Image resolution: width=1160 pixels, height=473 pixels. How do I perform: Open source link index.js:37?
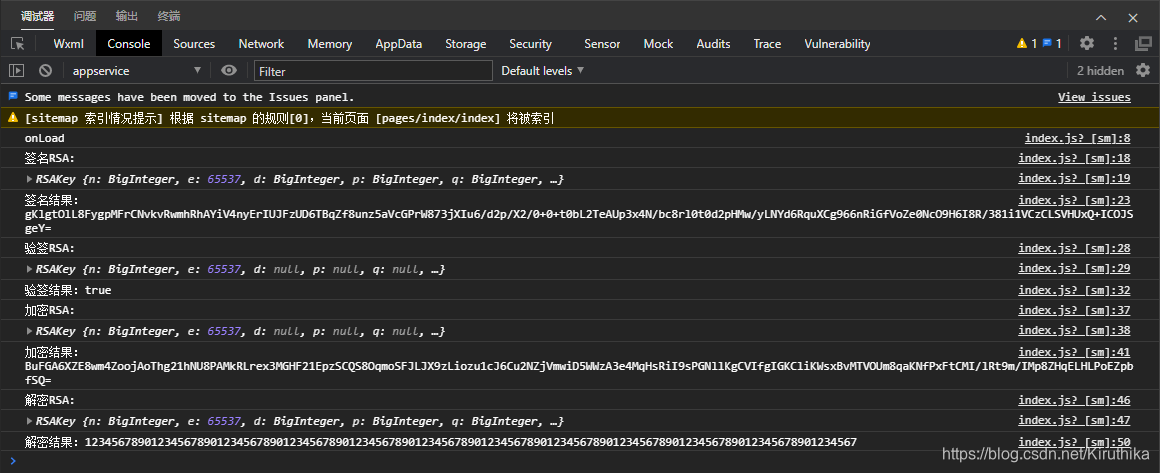(1074, 310)
